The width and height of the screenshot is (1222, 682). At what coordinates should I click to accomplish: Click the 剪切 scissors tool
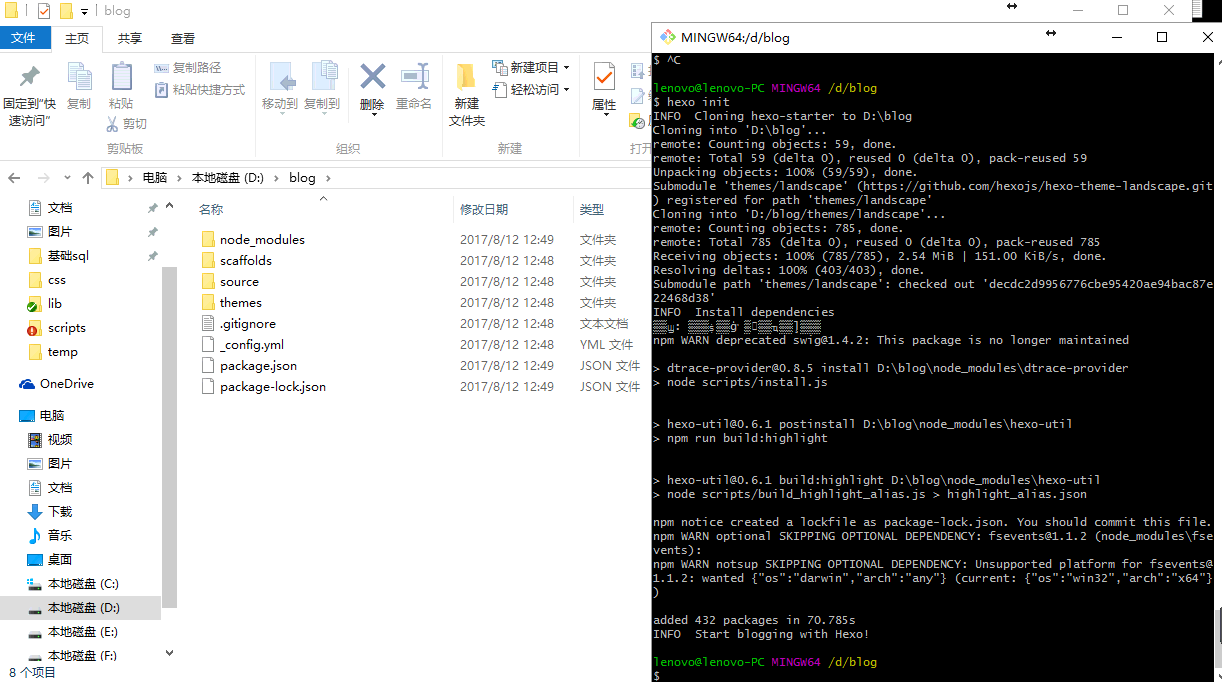pyautogui.click(x=127, y=124)
